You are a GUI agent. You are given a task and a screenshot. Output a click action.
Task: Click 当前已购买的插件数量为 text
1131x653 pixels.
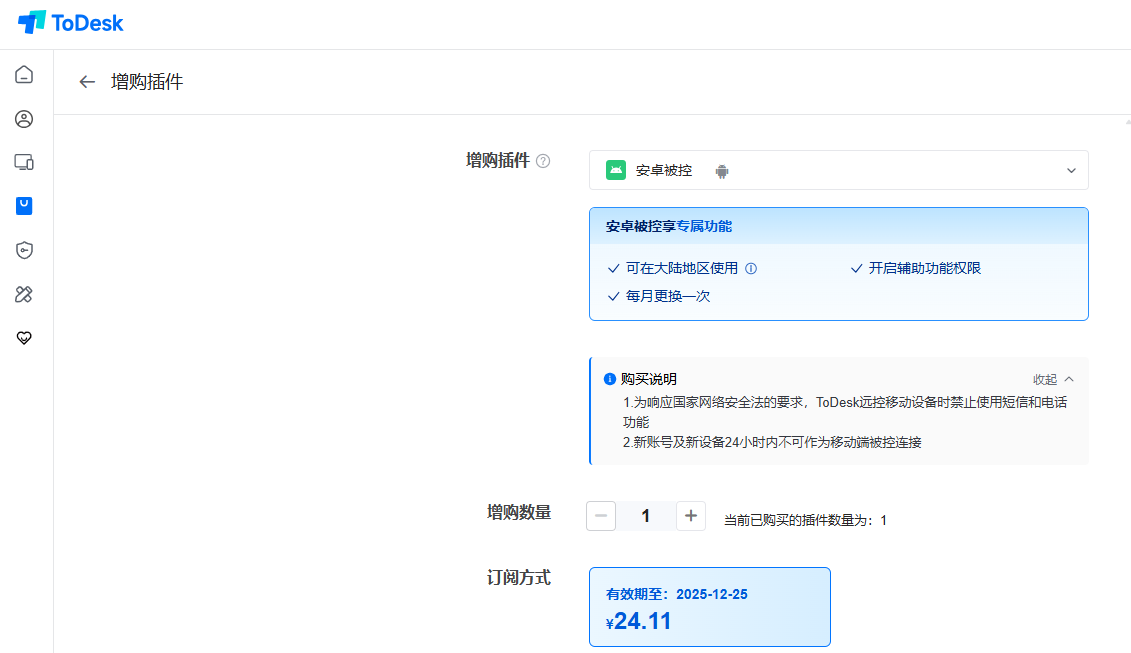[805, 520]
